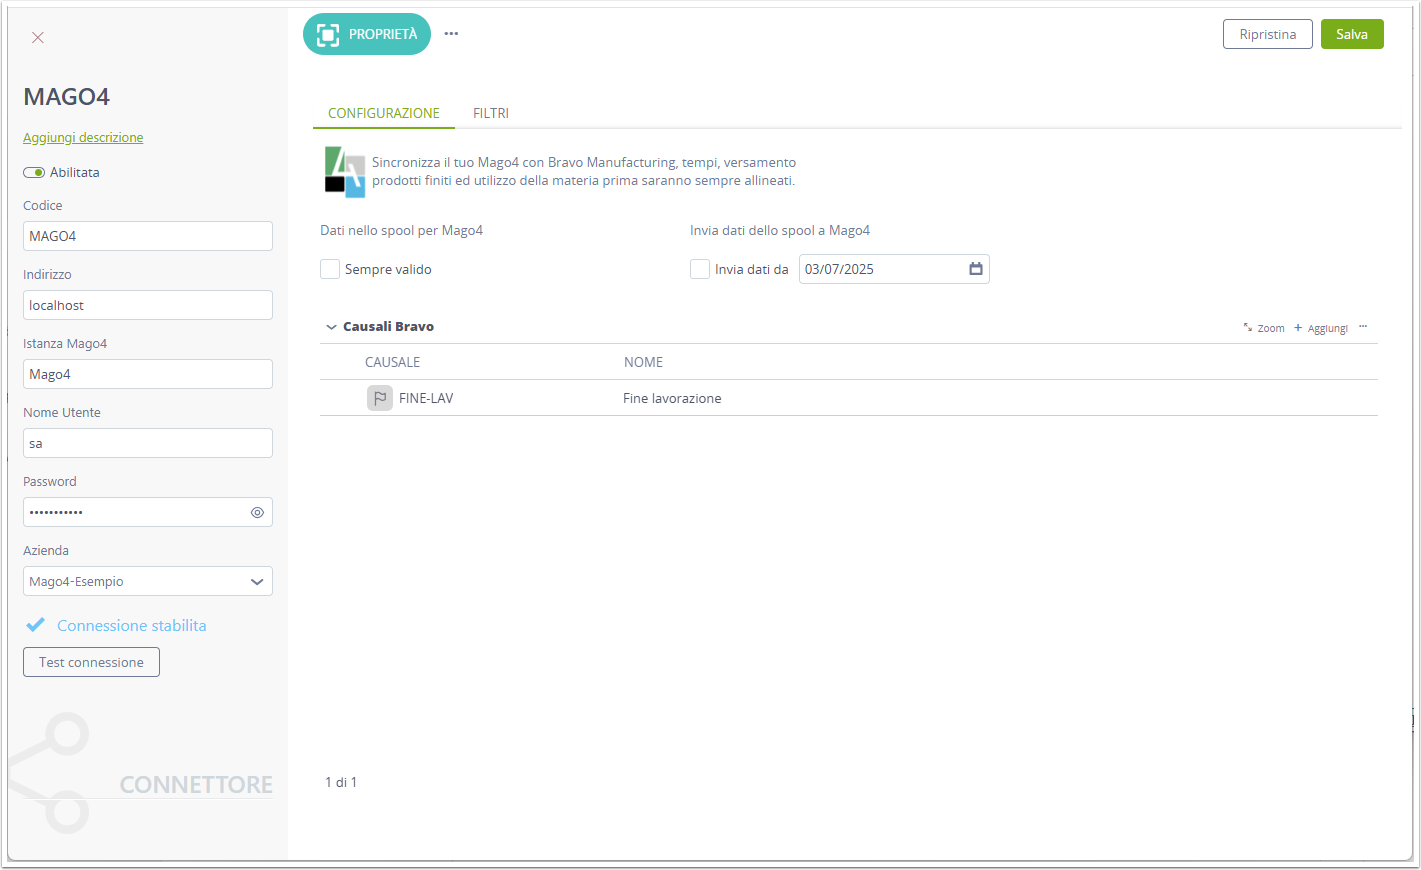Click the Nome Utente field
1421x870 pixels.
[148, 443]
